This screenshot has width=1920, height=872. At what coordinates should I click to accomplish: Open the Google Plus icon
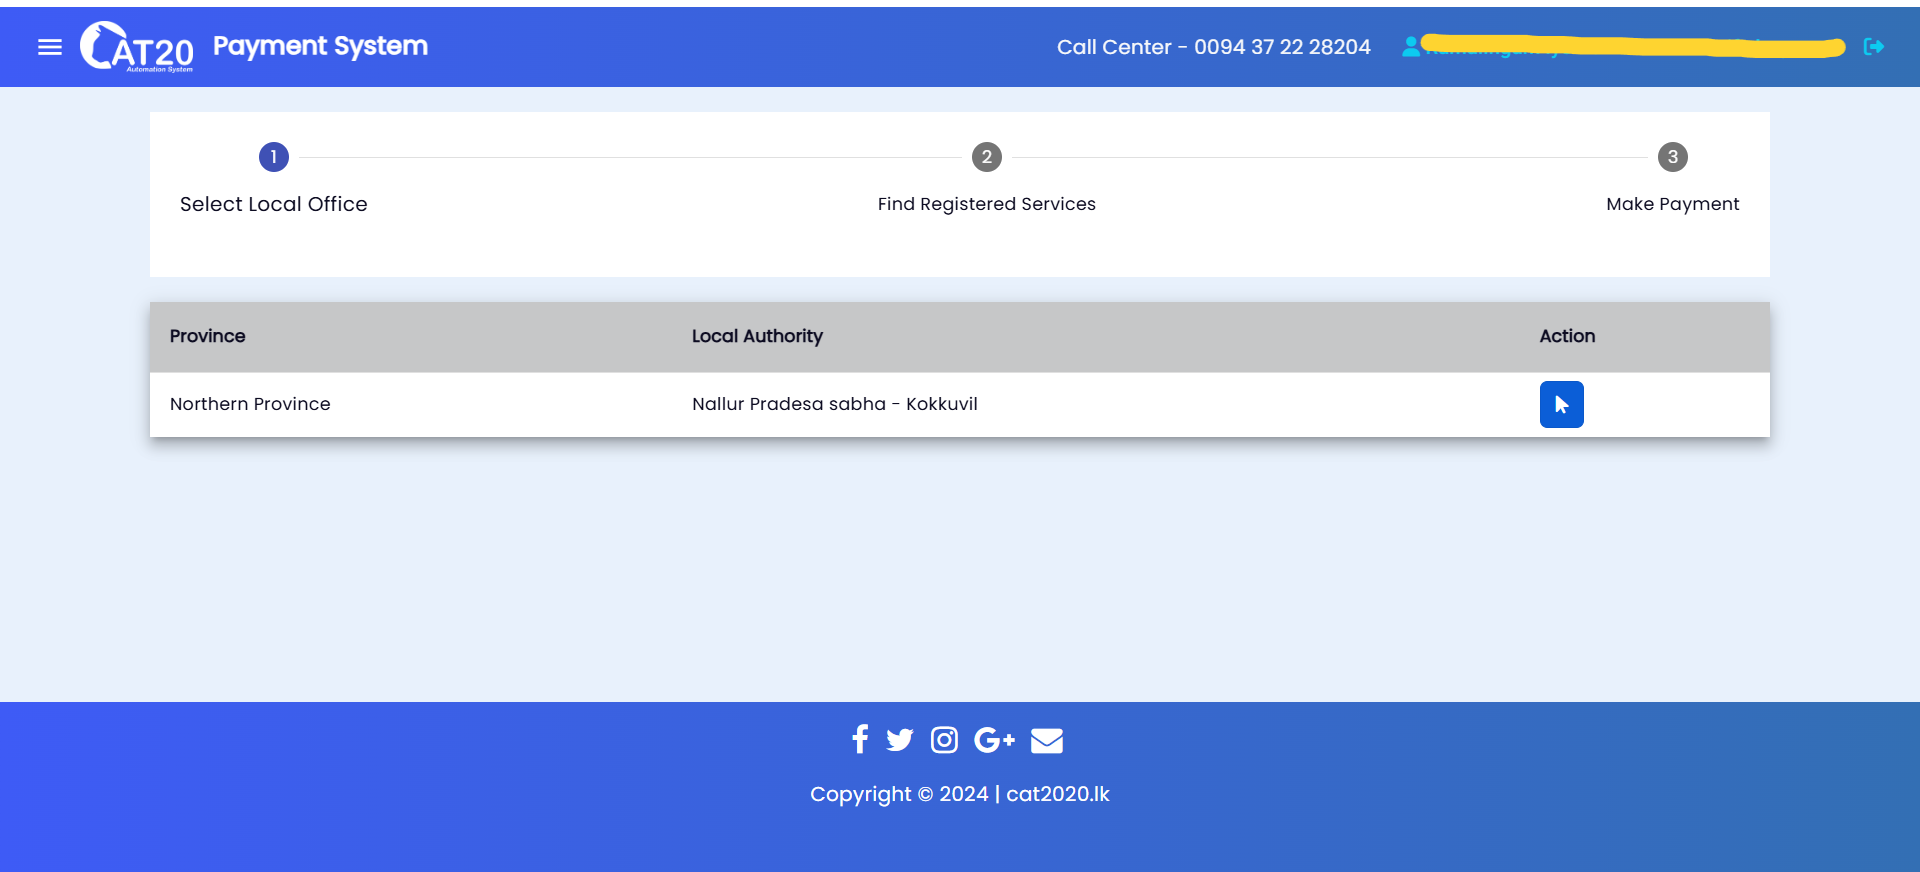click(994, 740)
